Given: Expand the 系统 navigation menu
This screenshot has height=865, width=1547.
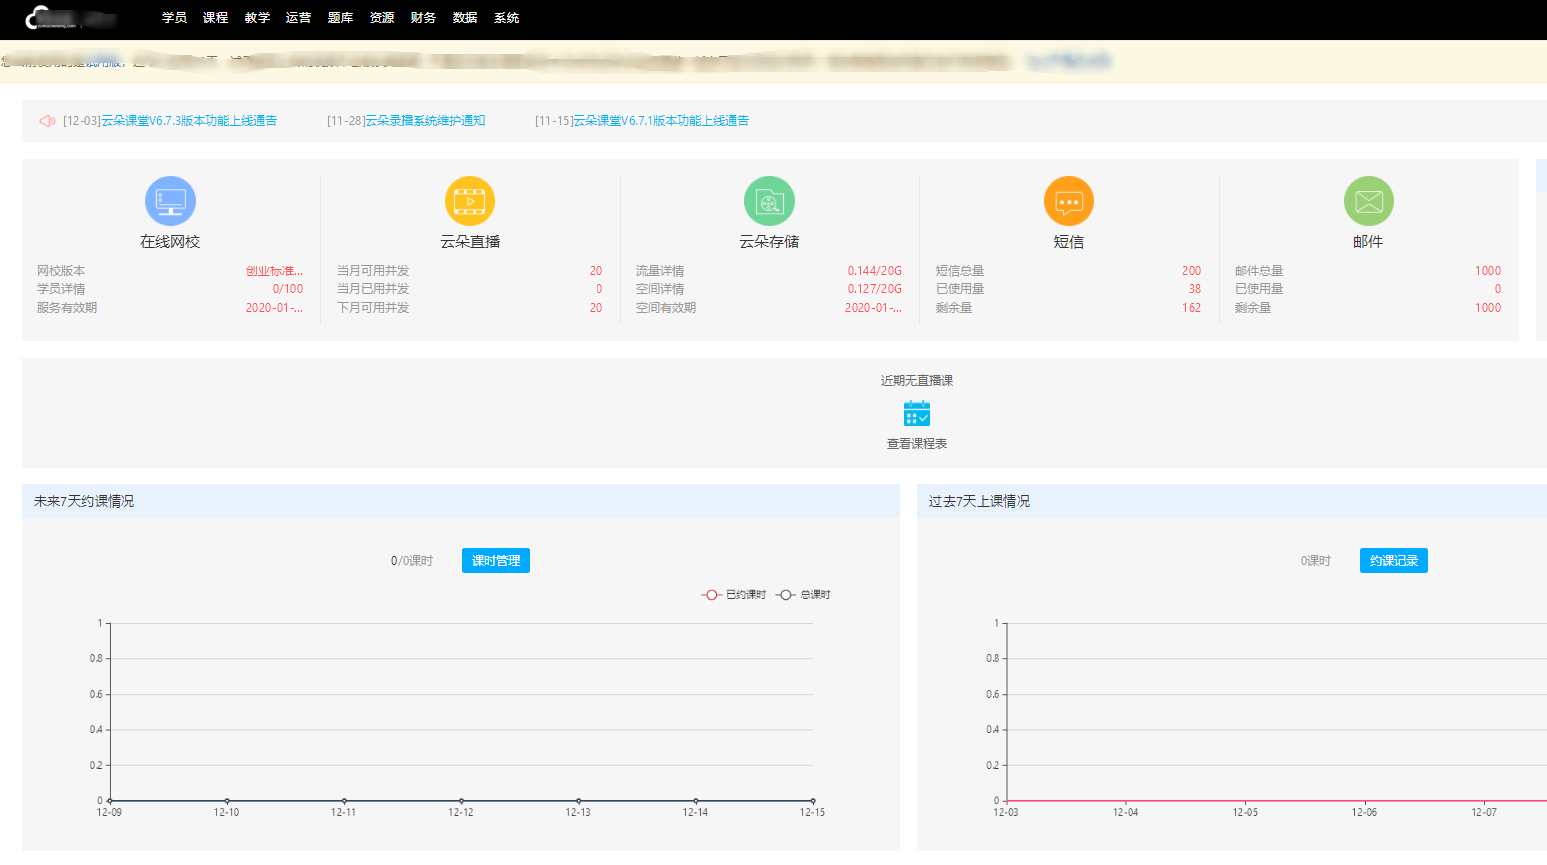Looking at the screenshot, I should pos(506,18).
